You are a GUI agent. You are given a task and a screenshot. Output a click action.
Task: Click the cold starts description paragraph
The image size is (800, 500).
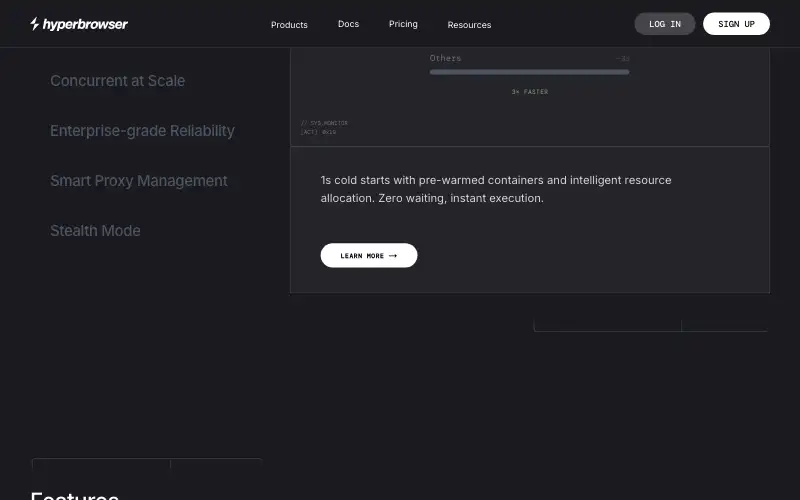pyautogui.click(x=496, y=189)
